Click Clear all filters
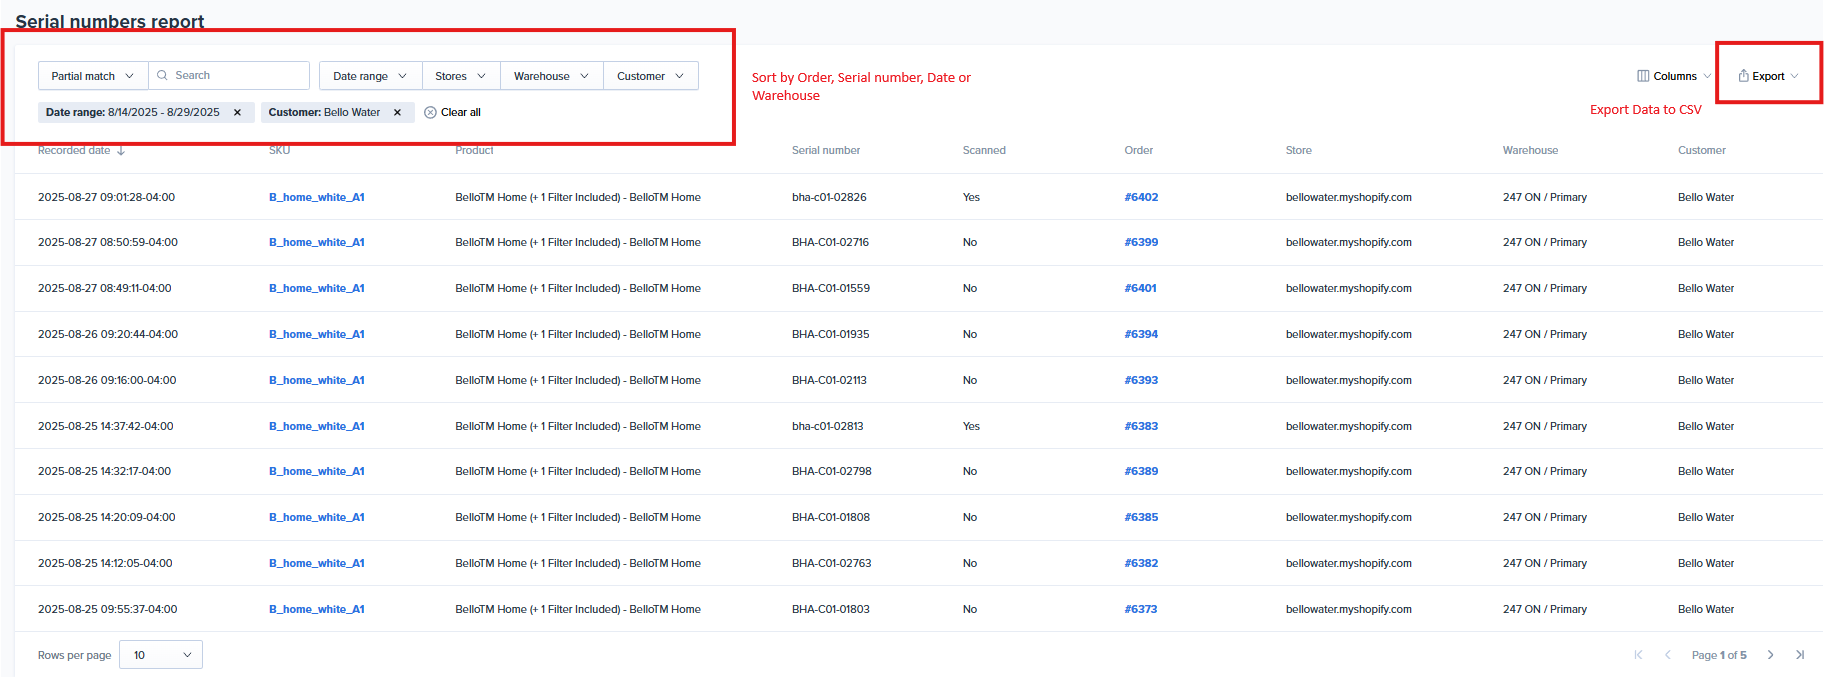Image resolution: width=1824 pixels, height=677 pixels. click(452, 112)
